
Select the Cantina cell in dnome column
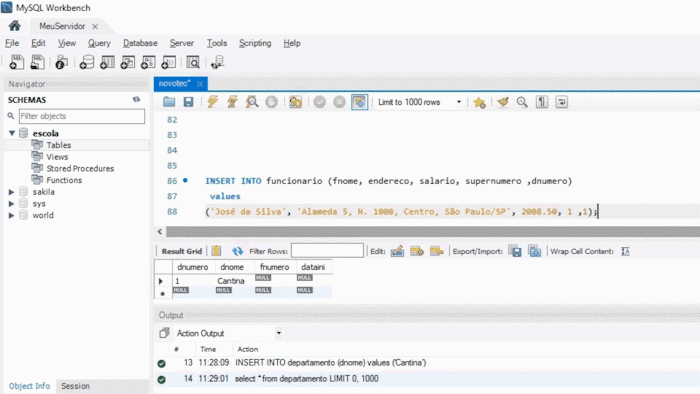(231, 281)
